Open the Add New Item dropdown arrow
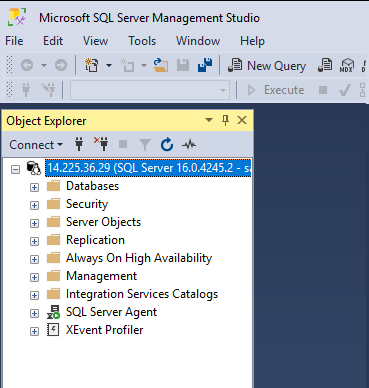 pos(144,65)
